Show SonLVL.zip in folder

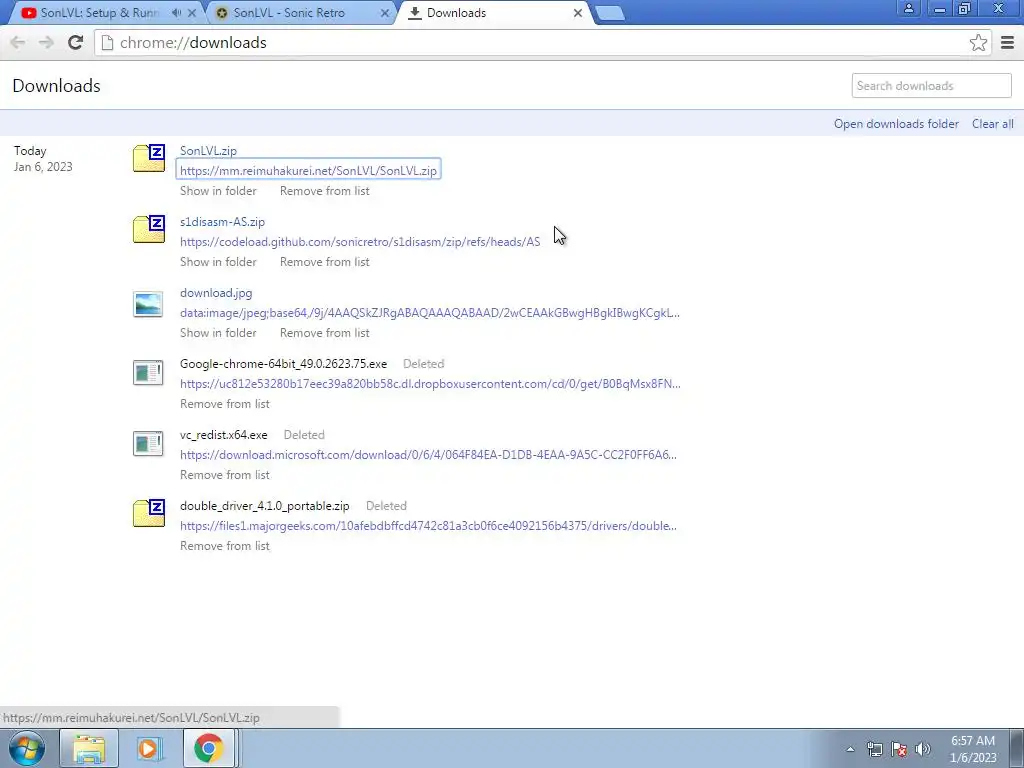click(218, 191)
